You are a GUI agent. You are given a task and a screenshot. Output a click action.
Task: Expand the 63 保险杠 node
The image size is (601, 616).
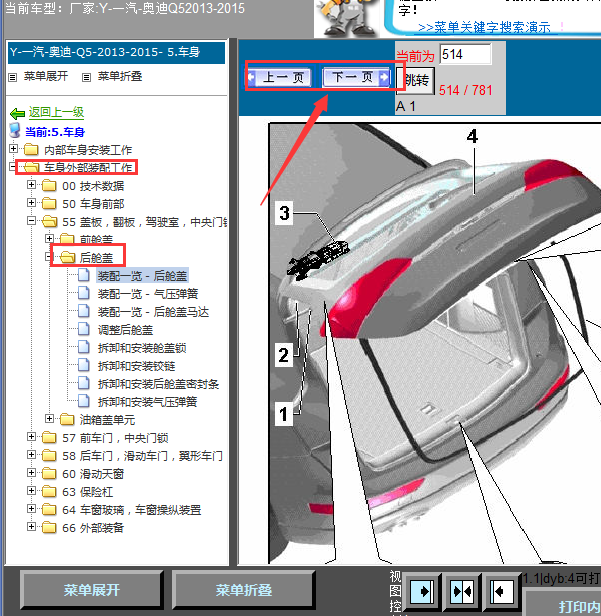[31, 490]
